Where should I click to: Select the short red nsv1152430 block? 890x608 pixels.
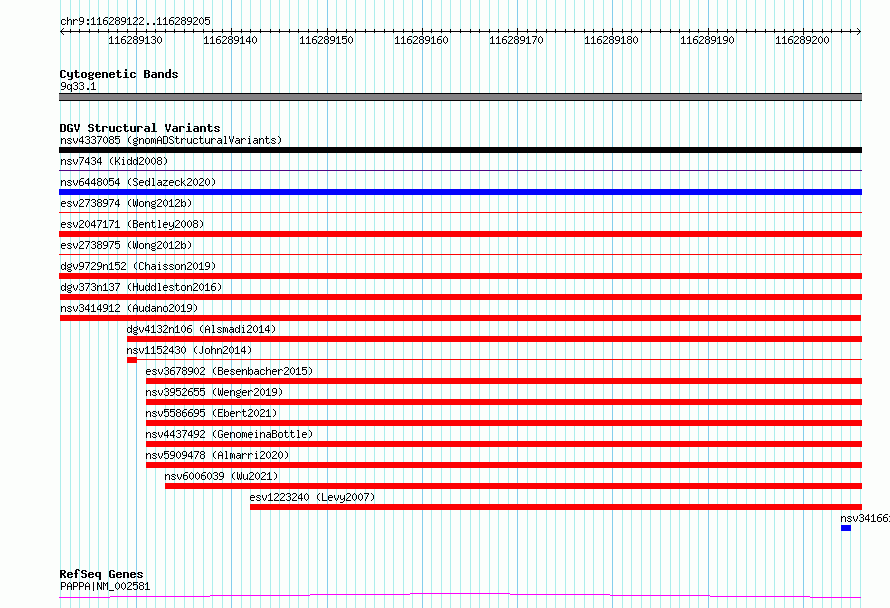132,360
